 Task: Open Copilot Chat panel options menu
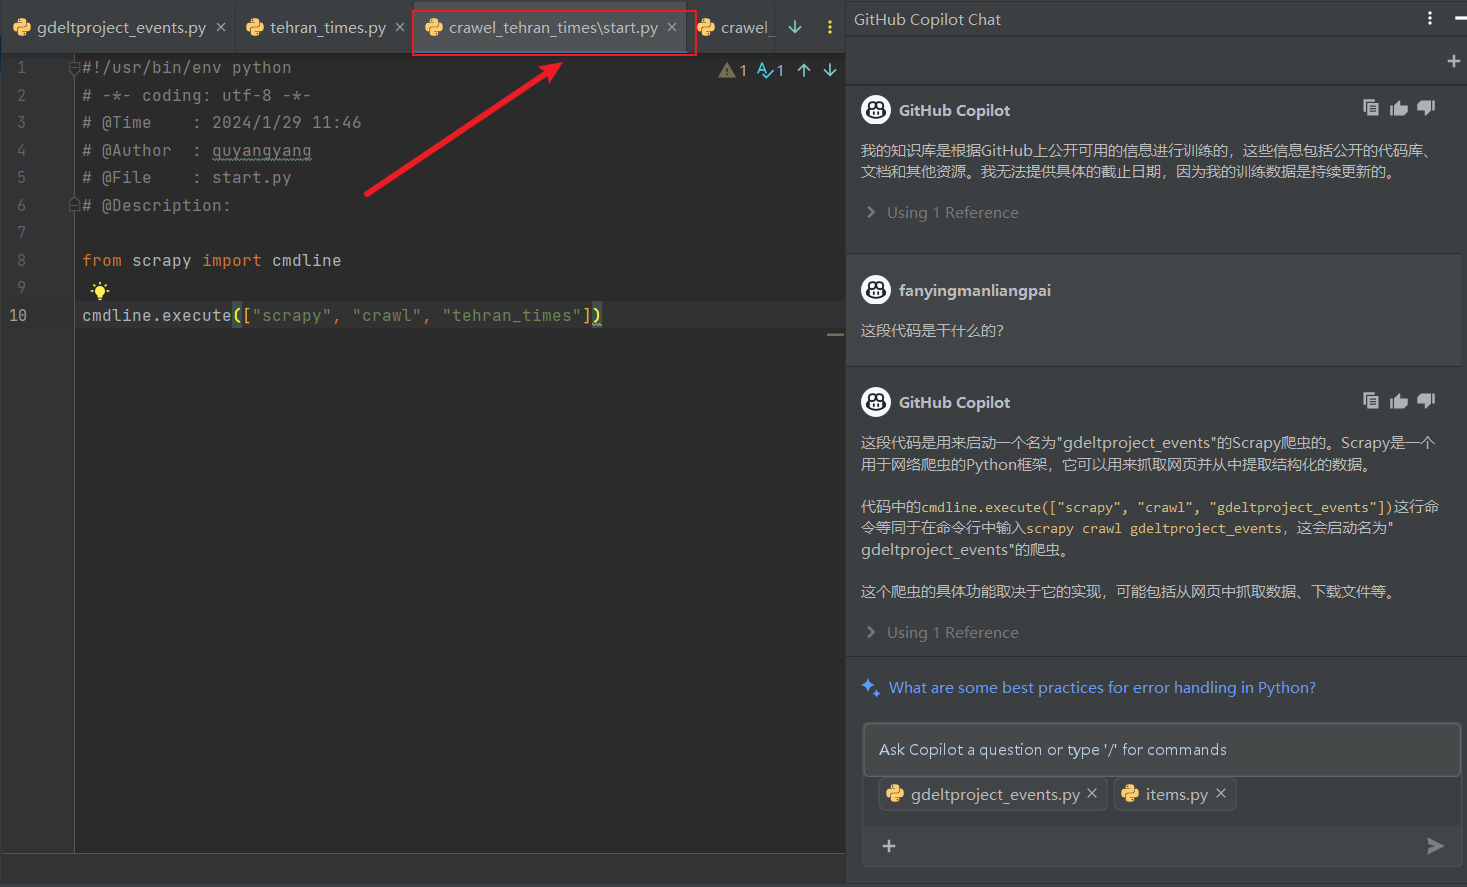point(1430,18)
